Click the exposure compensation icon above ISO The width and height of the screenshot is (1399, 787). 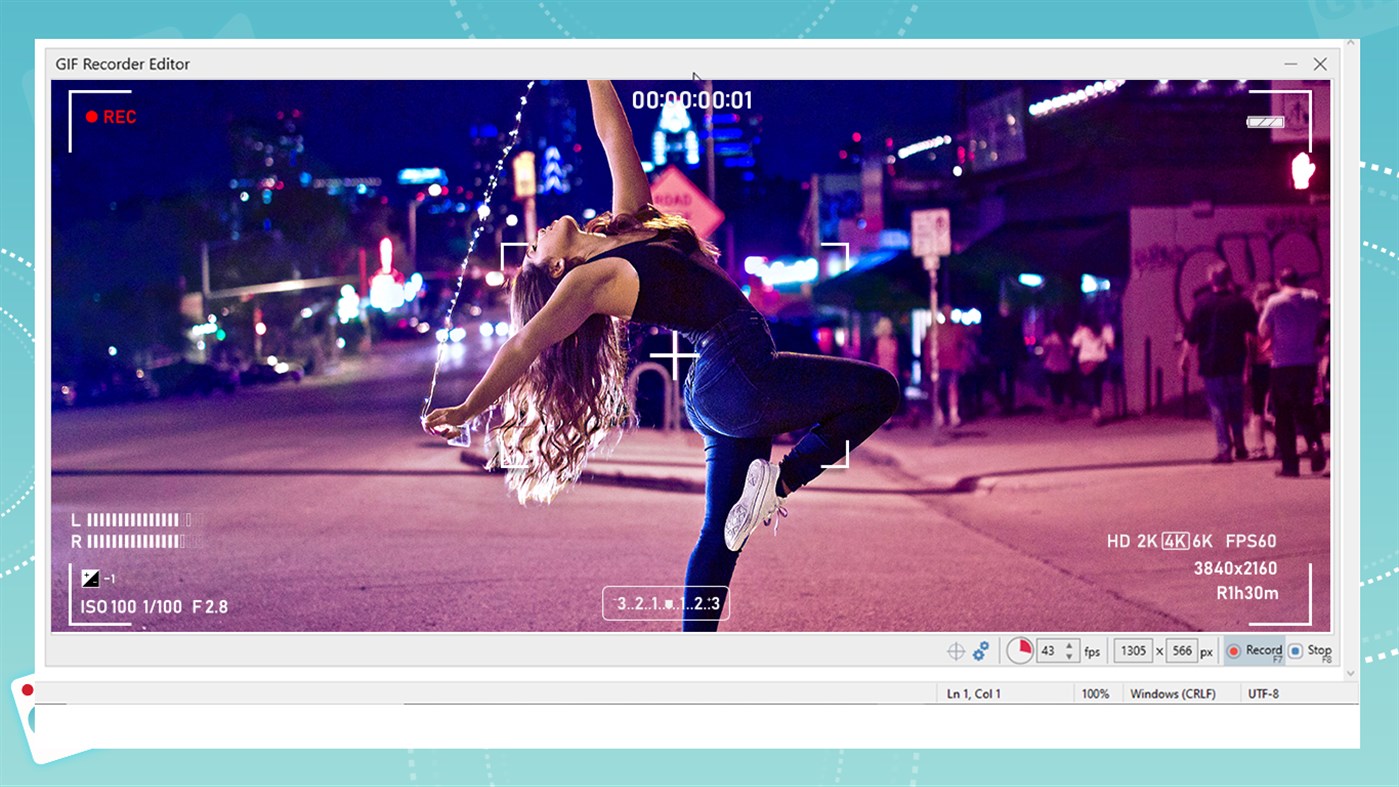(91, 578)
